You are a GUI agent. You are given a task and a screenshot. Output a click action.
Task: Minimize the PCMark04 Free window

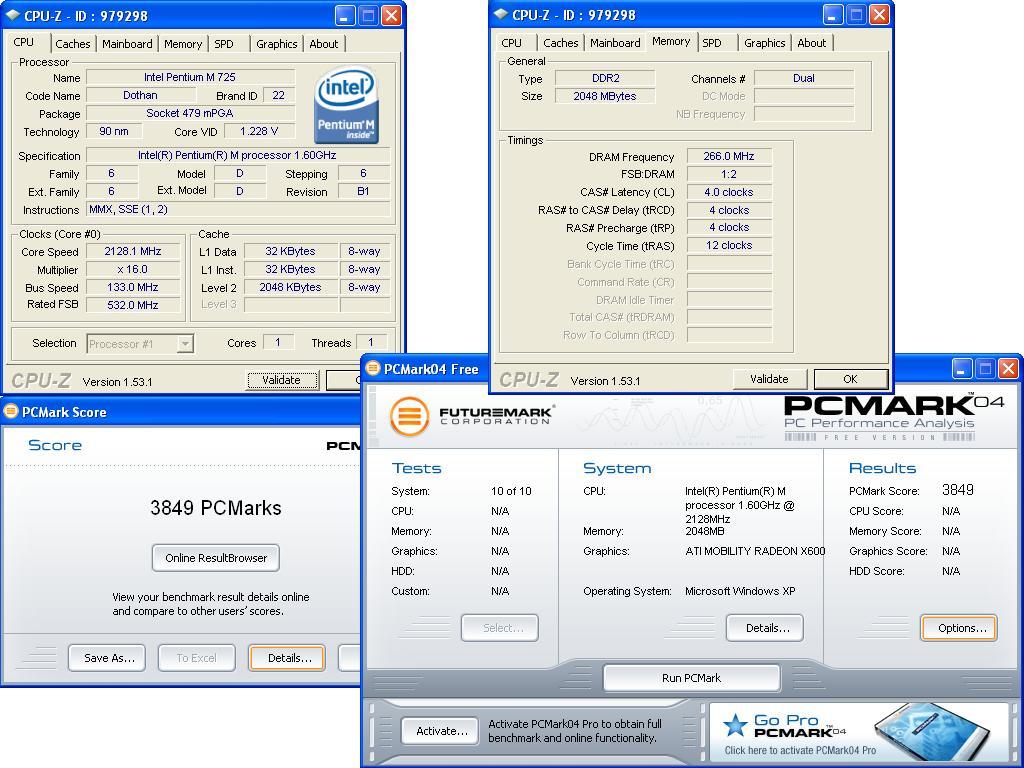[x=962, y=368]
